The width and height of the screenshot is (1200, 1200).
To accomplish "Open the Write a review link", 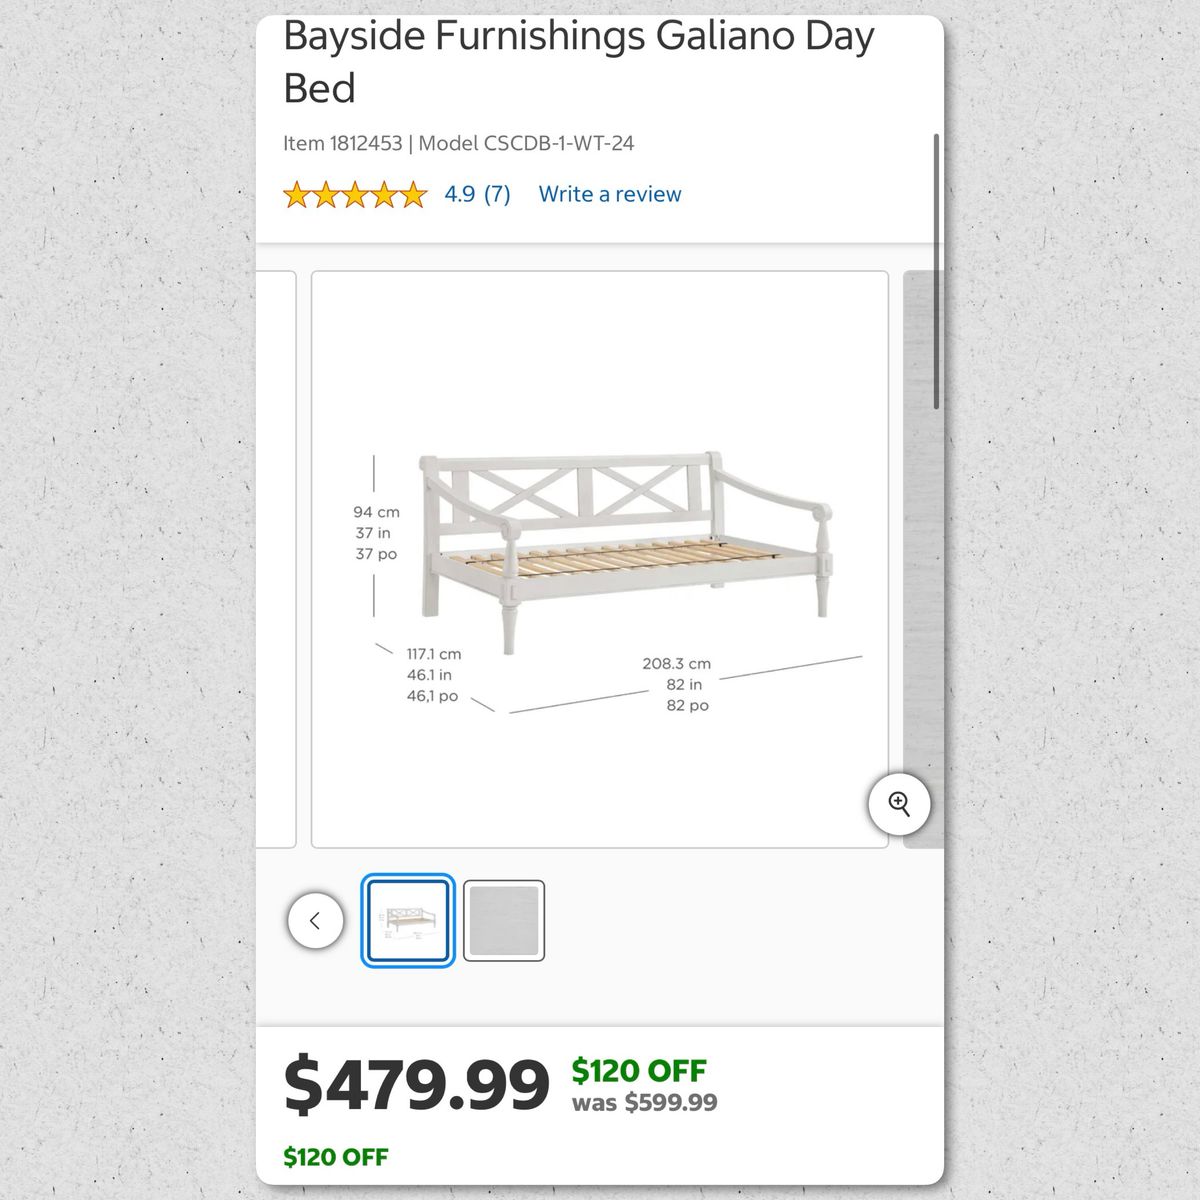I will (609, 194).
